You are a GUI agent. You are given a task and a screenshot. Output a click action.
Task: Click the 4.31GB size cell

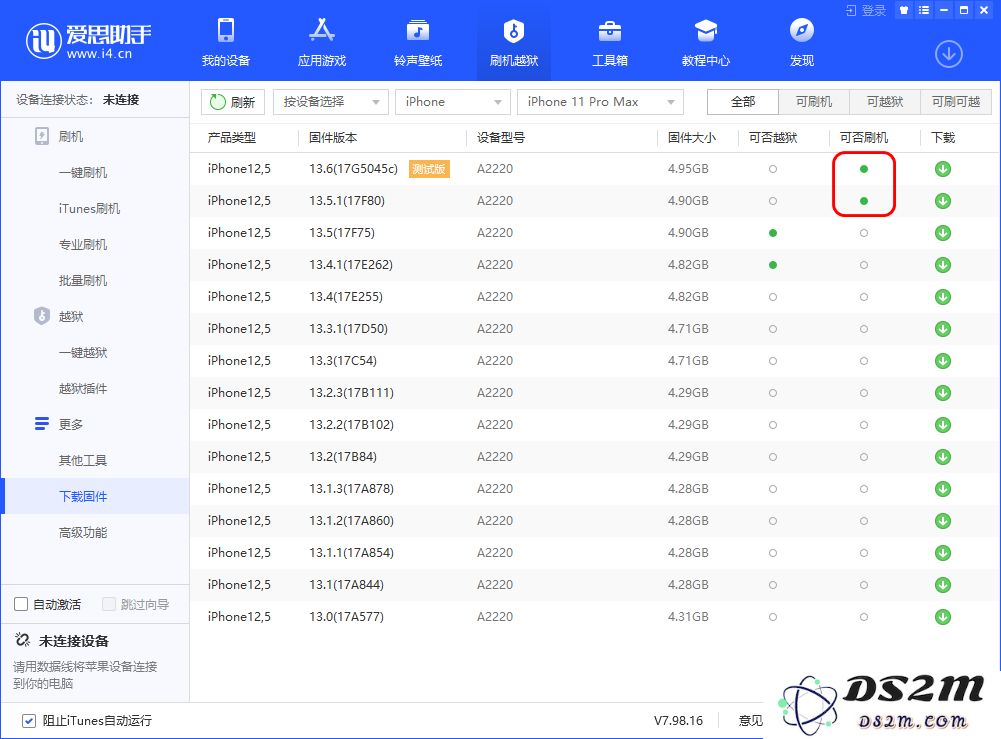[x=688, y=617]
